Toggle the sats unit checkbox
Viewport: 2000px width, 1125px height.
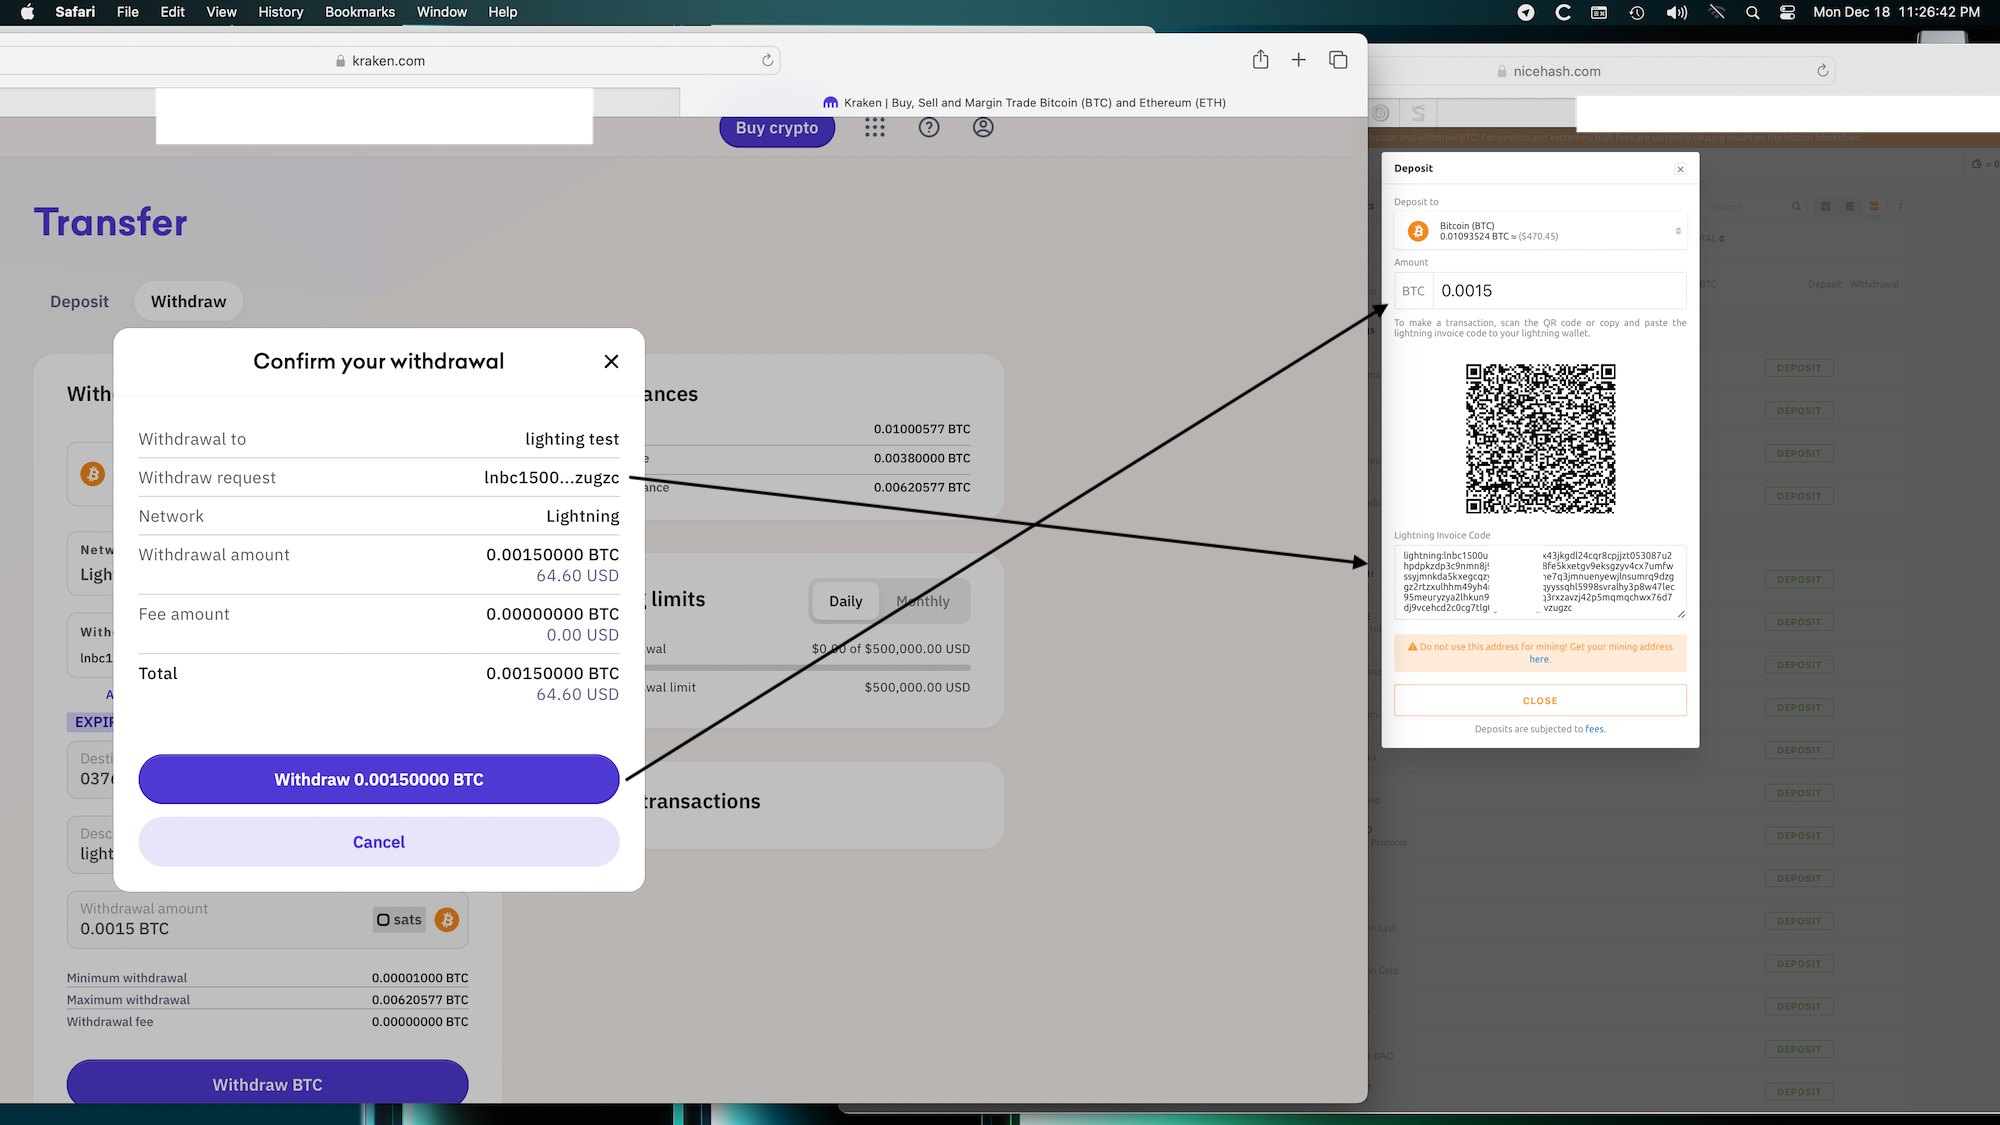383,920
